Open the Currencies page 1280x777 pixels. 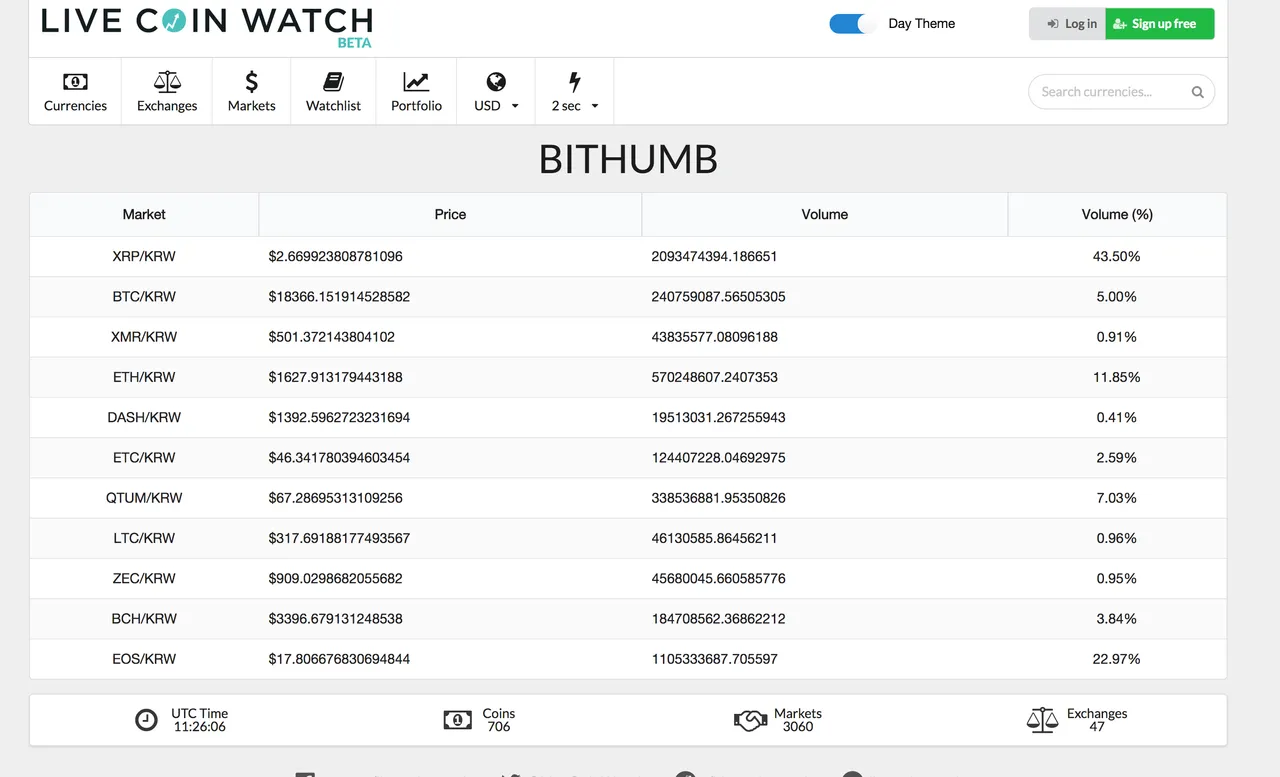[x=75, y=92]
